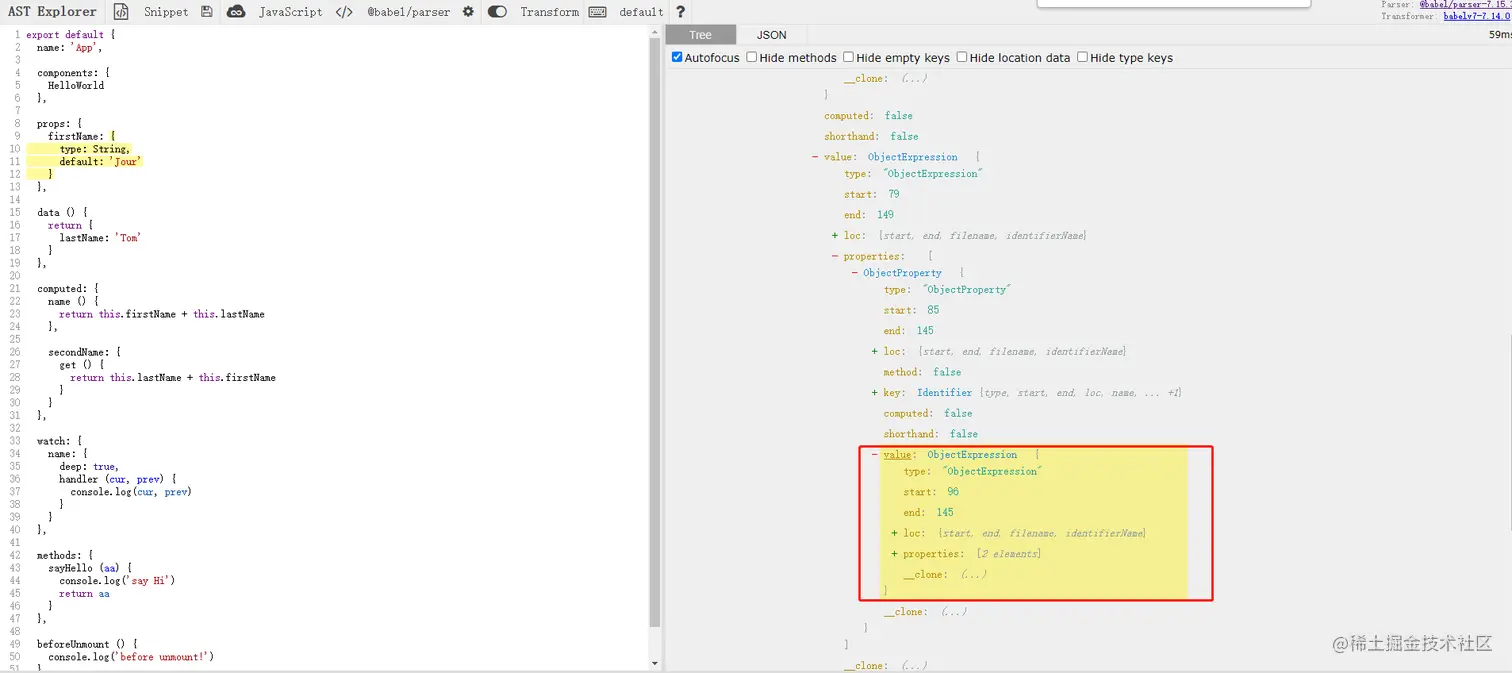Viewport: 1512px width, 673px height.
Task: Open the babelv7 transformer version link
Action: pyautogui.click(x=1477, y=16)
